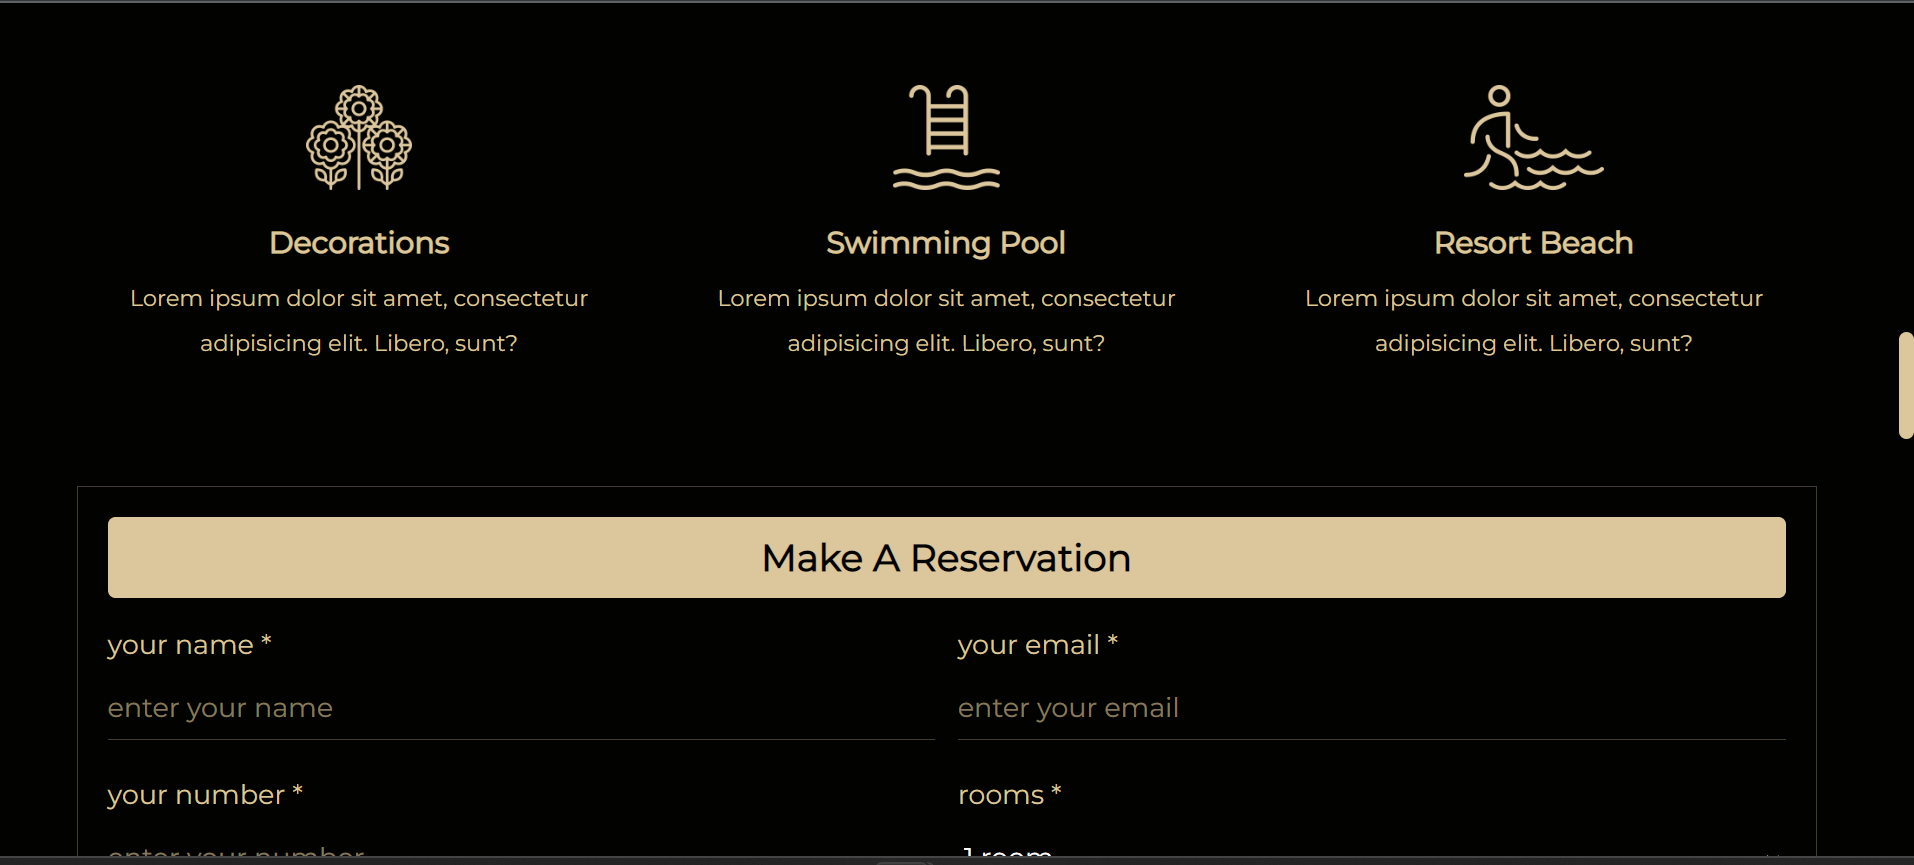Click the Make A Reservation banner
Viewport: 1914px width, 865px height.
point(946,558)
